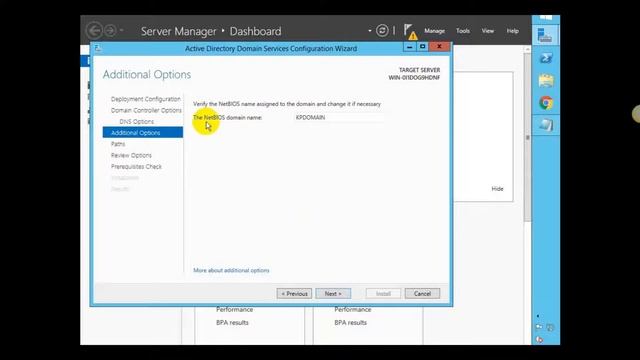The image size is (640, 360).
Task: Open the notifications flag with warning
Action: (x=410, y=31)
